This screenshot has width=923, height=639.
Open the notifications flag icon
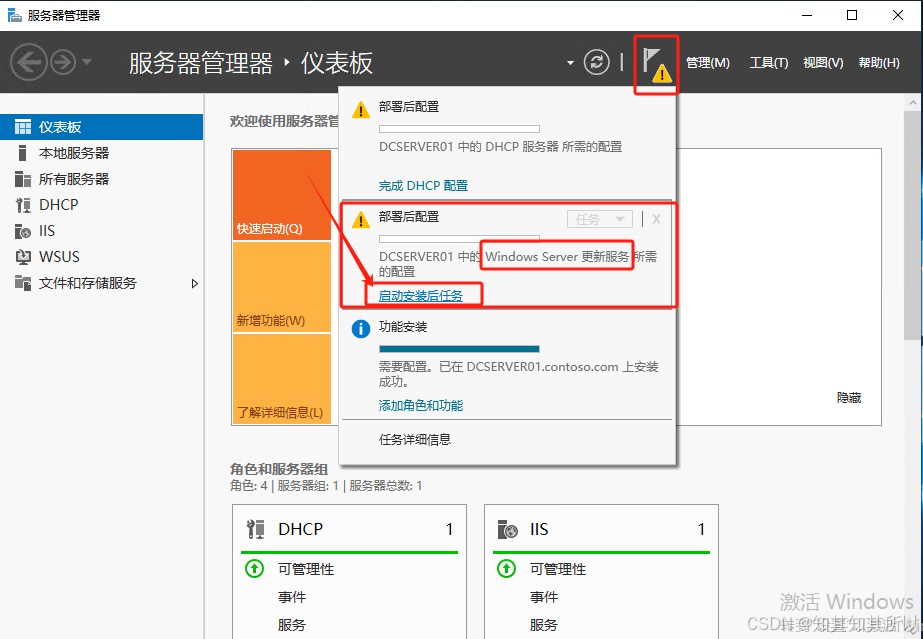656,64
